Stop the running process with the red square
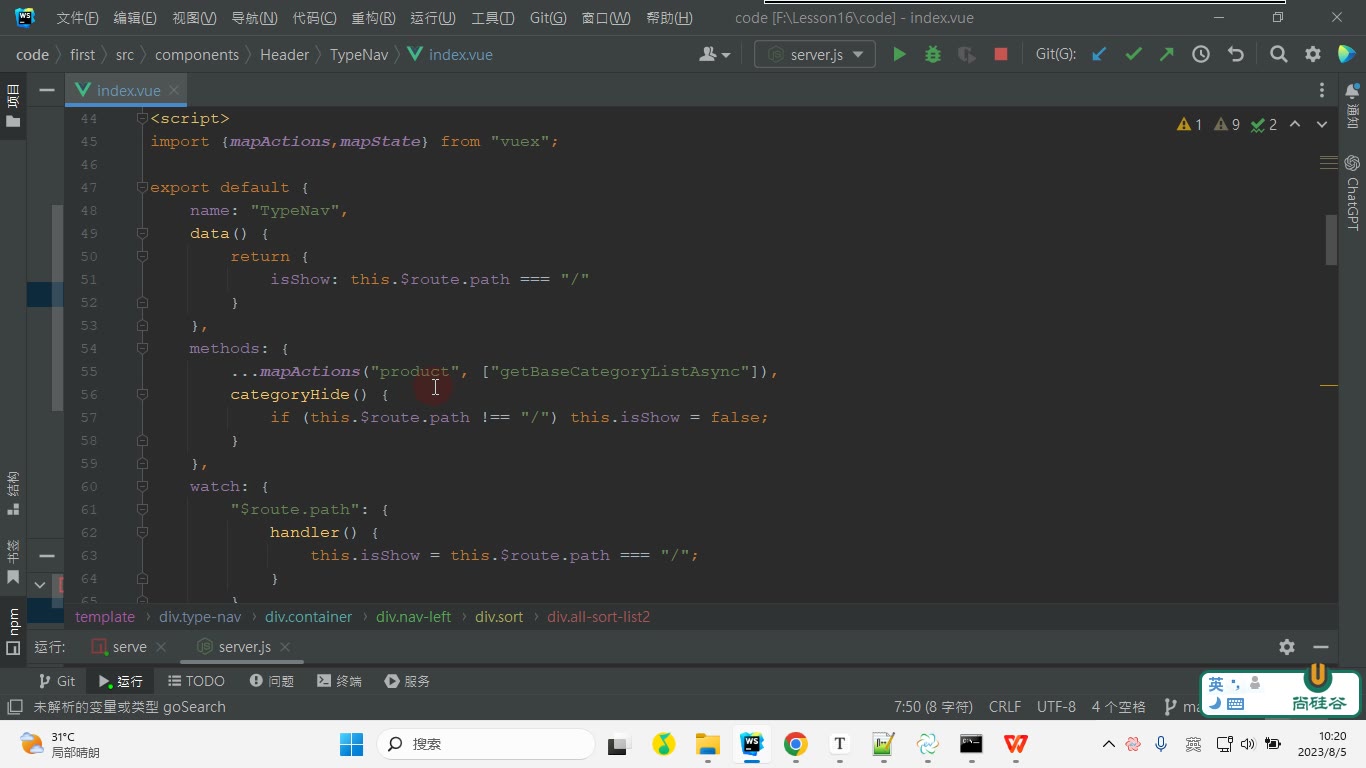 1001,55
